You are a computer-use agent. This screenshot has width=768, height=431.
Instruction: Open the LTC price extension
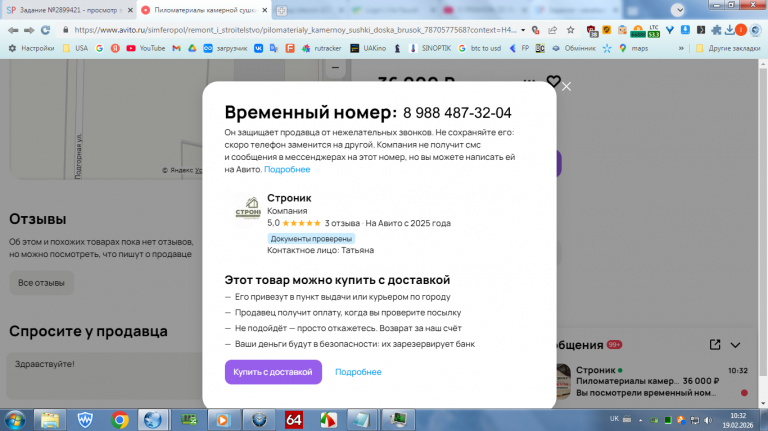pos(653,31)
